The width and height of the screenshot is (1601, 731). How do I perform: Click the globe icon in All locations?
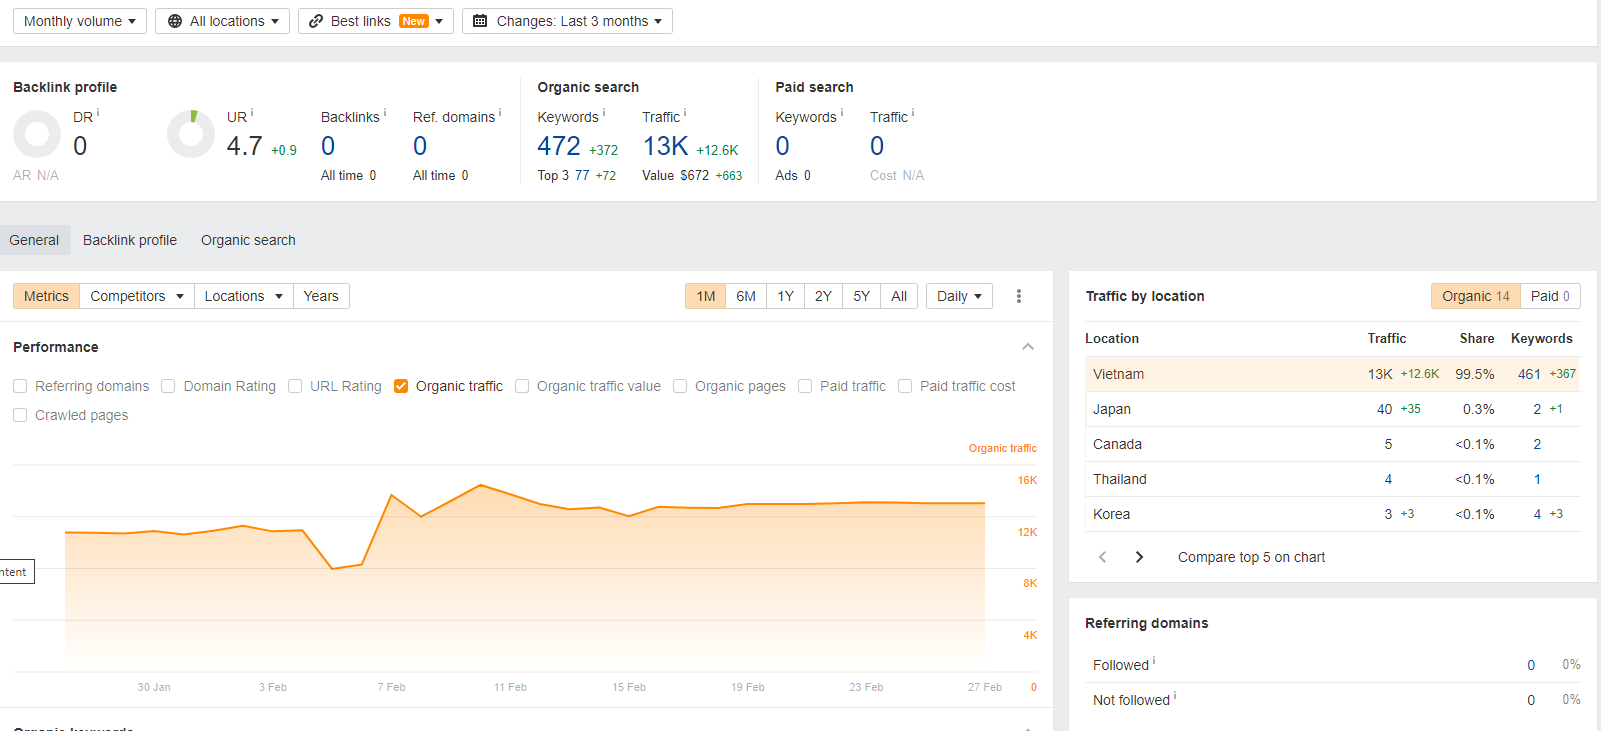[175, 21]
